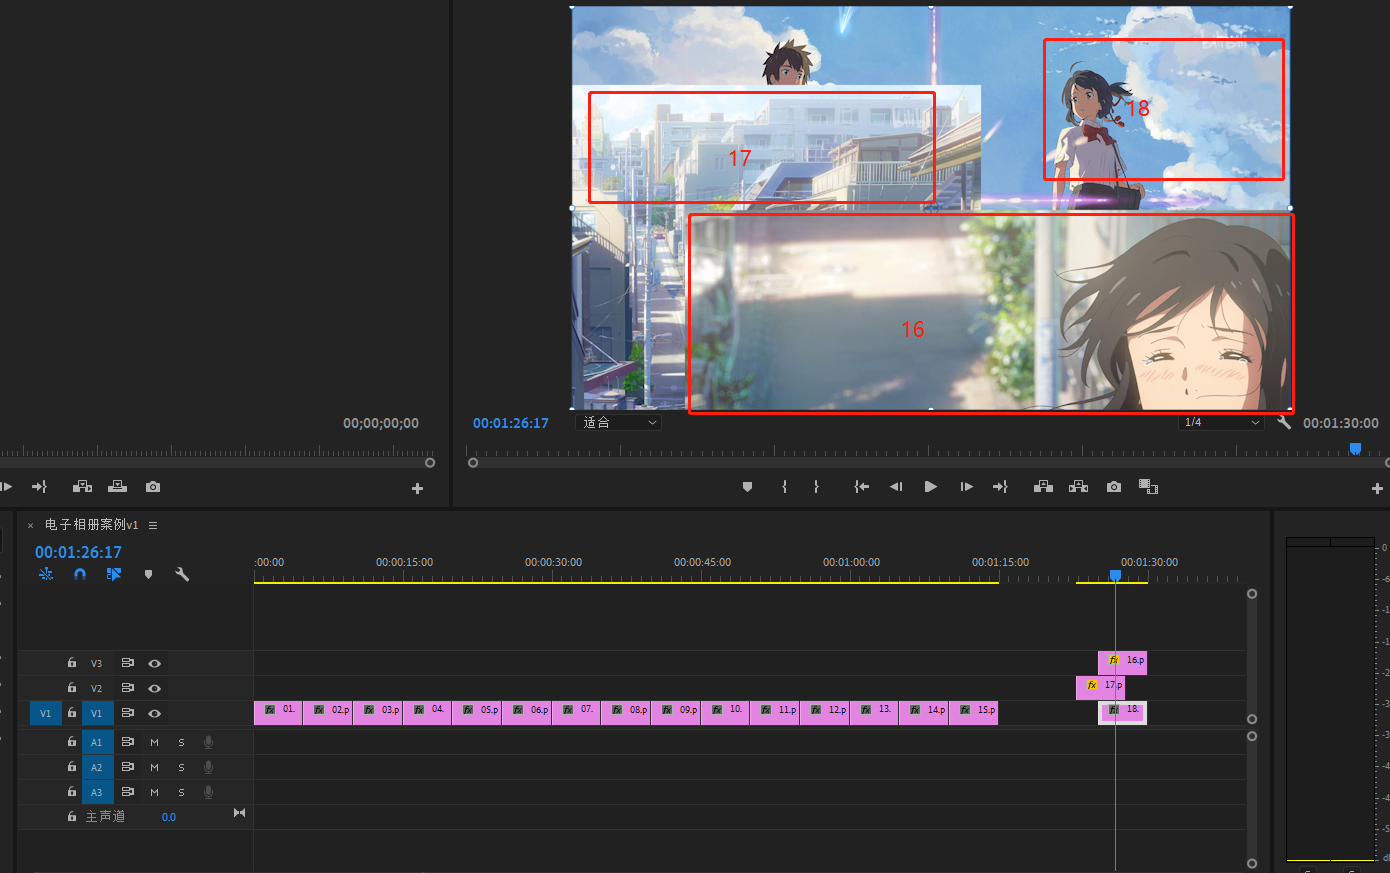Click the Extract button in Program monitor
Image resolution: width=1390 pixels, height=873 pixels.
pos(1078,487)
